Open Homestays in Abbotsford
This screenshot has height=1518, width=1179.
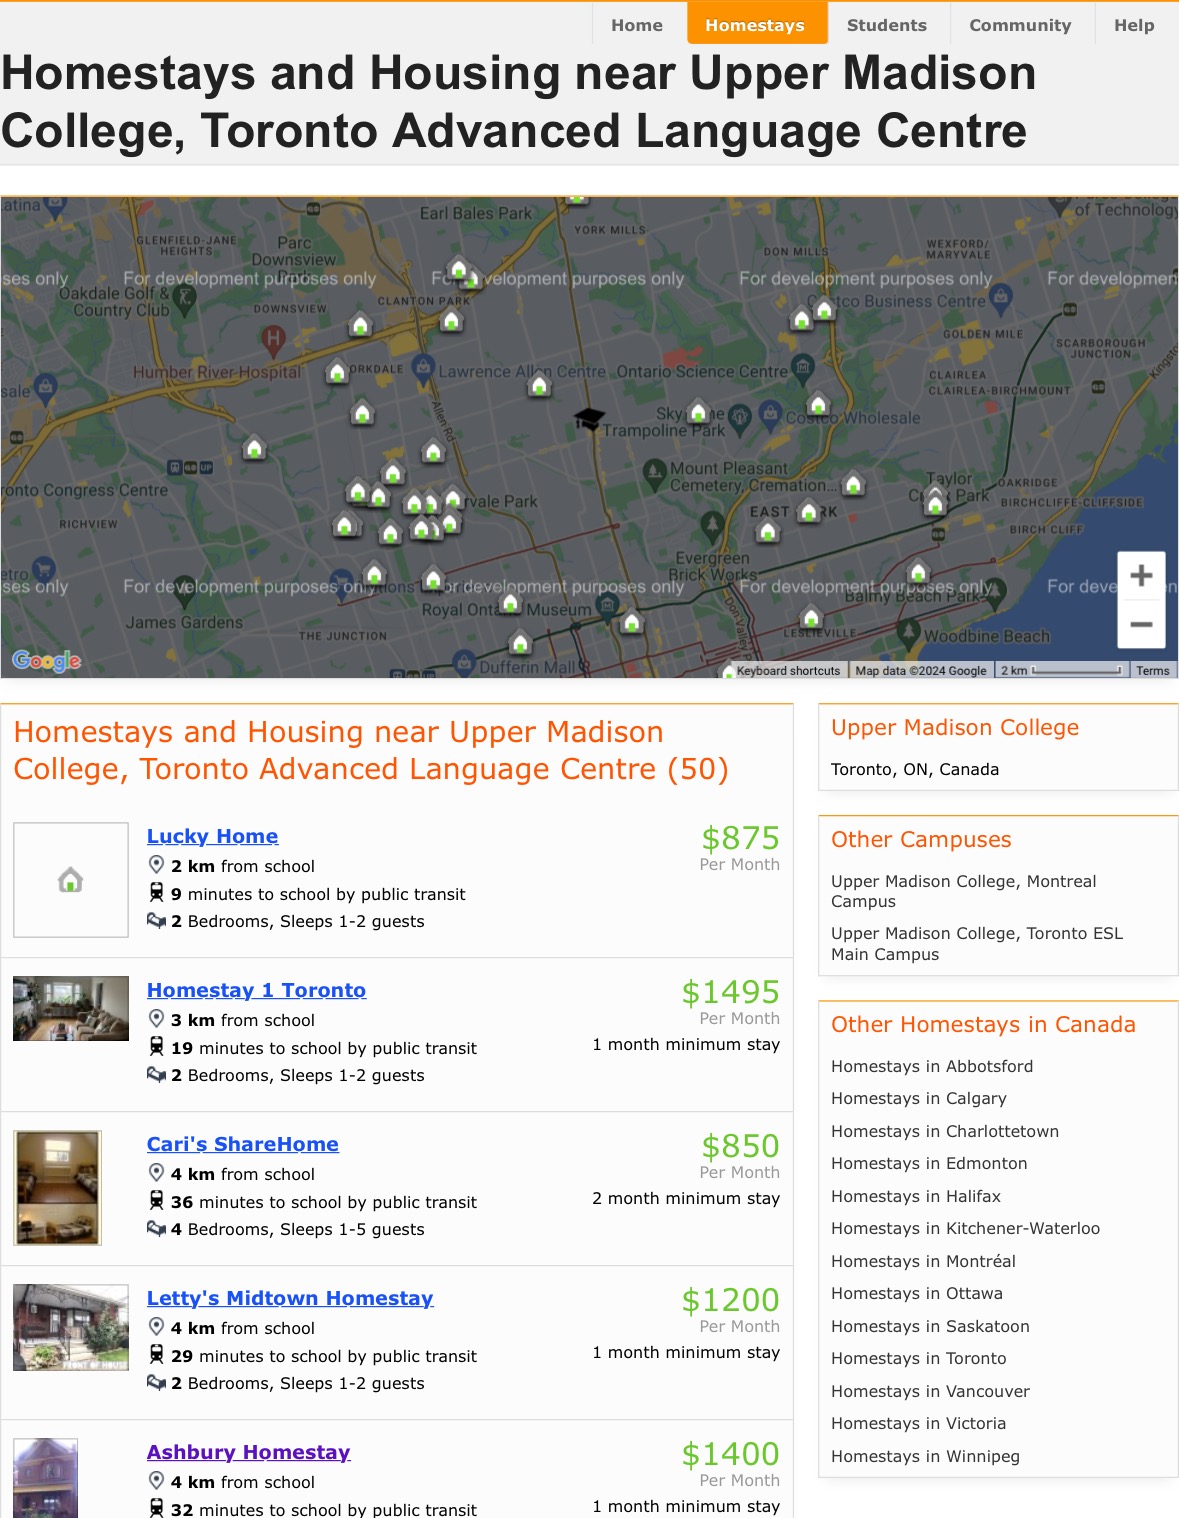click(x=932, y=1066)
